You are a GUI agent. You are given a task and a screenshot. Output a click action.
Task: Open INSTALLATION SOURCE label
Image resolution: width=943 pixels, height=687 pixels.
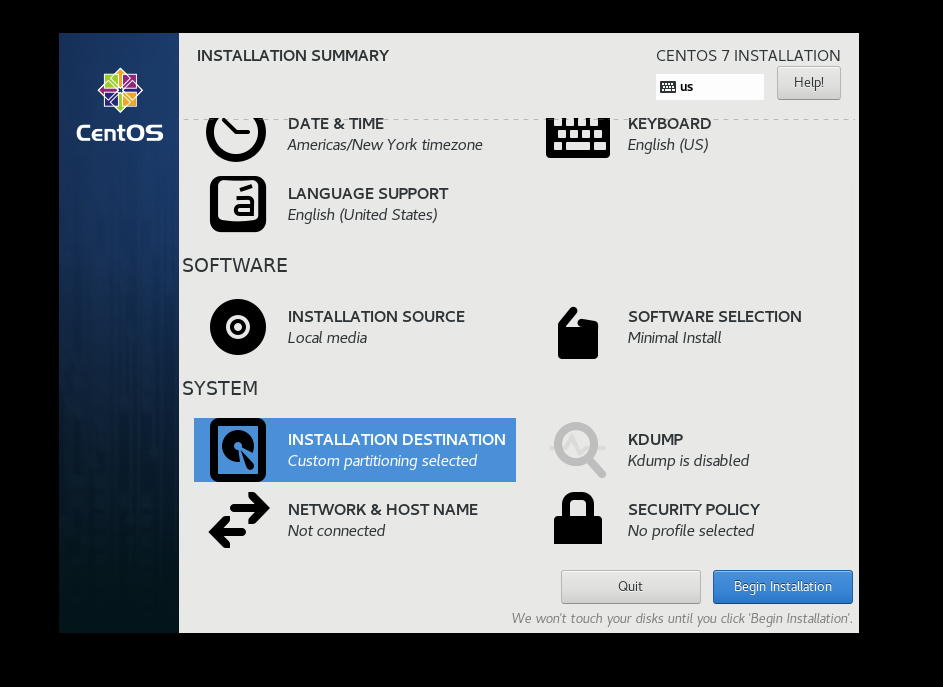376,316
